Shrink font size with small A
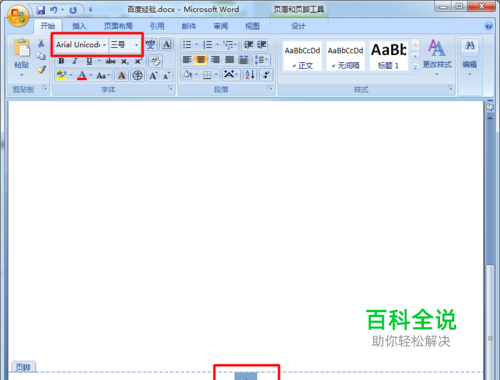The width and height of the screenshot is (500, 380). [x=167, y=75]
